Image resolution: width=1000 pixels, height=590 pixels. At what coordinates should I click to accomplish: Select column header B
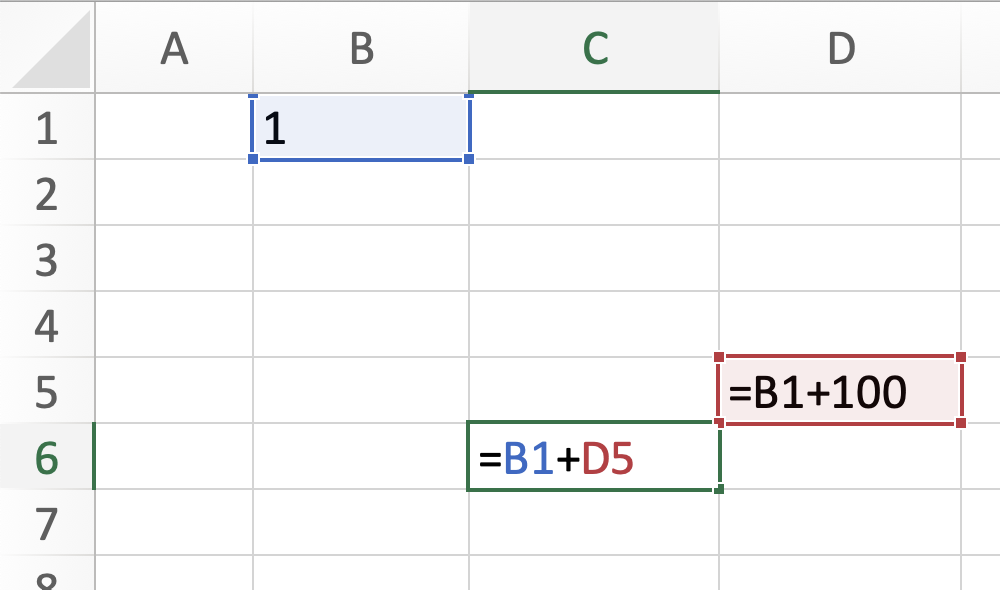point(361,45)
